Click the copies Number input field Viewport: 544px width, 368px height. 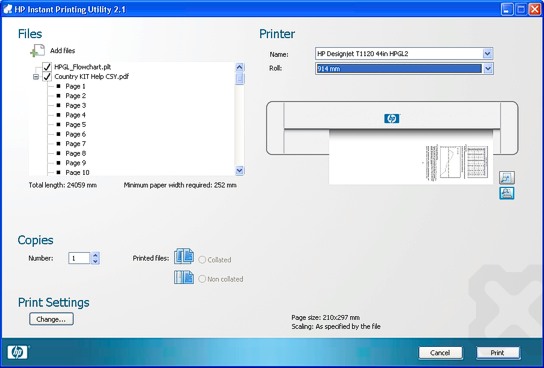pos(79,258)
